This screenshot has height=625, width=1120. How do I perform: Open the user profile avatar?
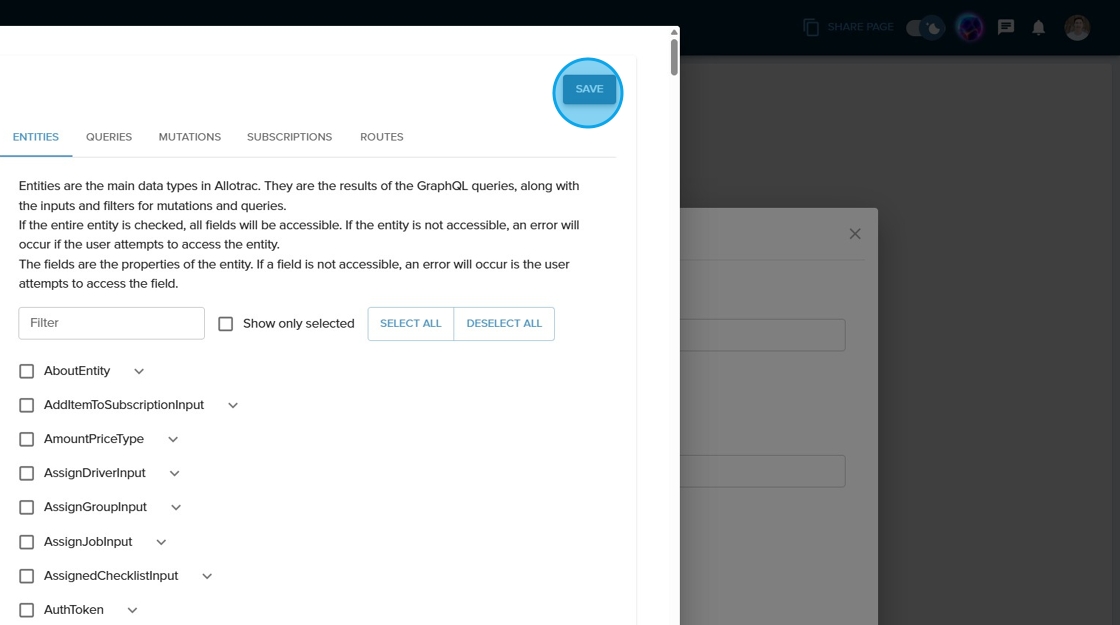pyautogui.click(x=1077, y=28)
